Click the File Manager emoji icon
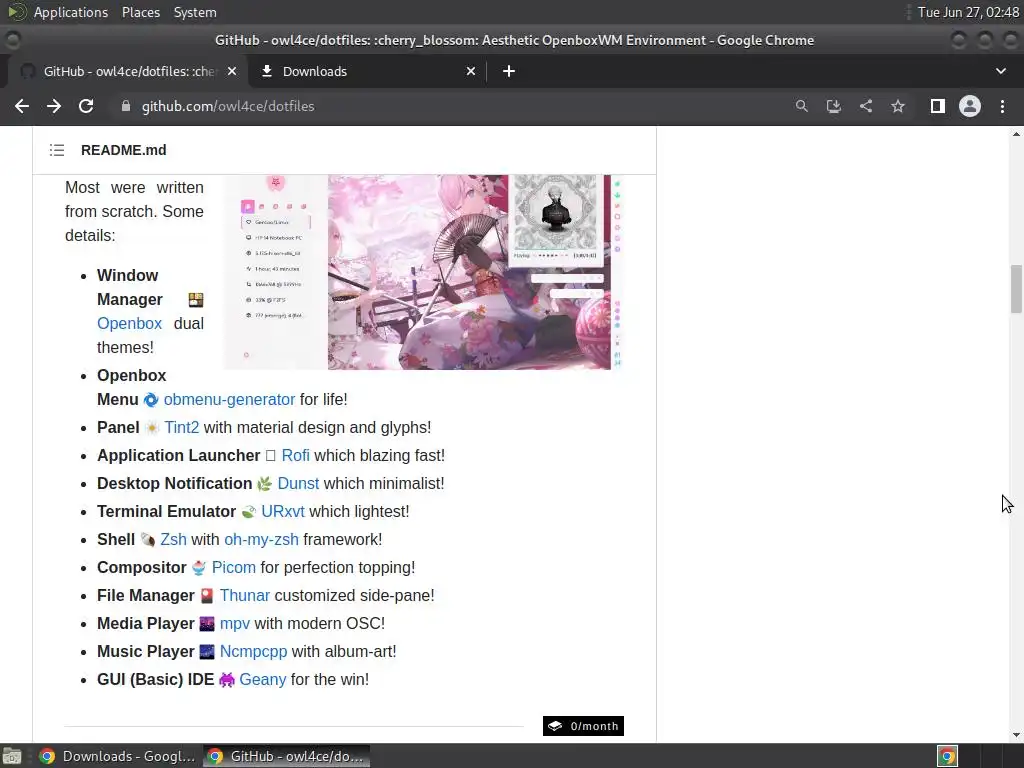 [x=207, y=596]
